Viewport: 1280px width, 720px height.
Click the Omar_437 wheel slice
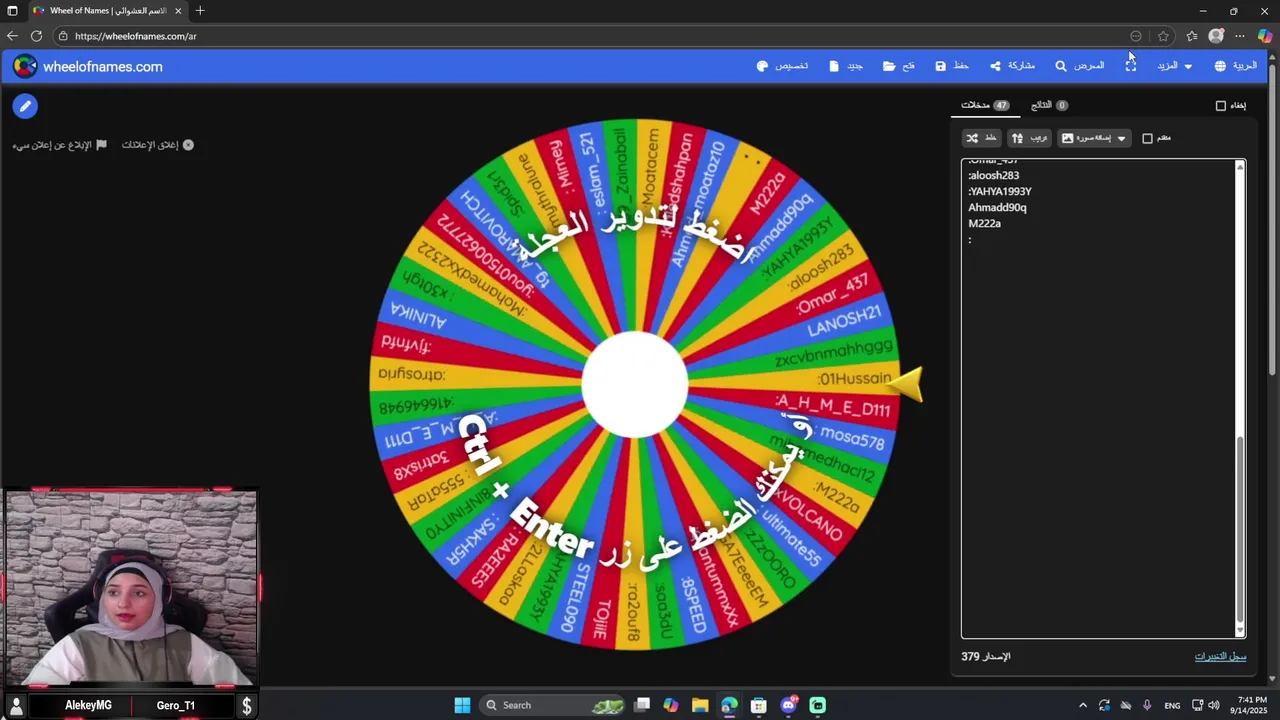(x=832, y=294)
